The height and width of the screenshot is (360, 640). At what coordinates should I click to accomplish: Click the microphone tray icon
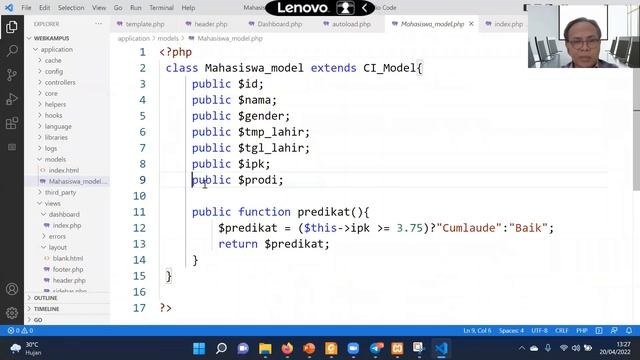pos(548,348)
